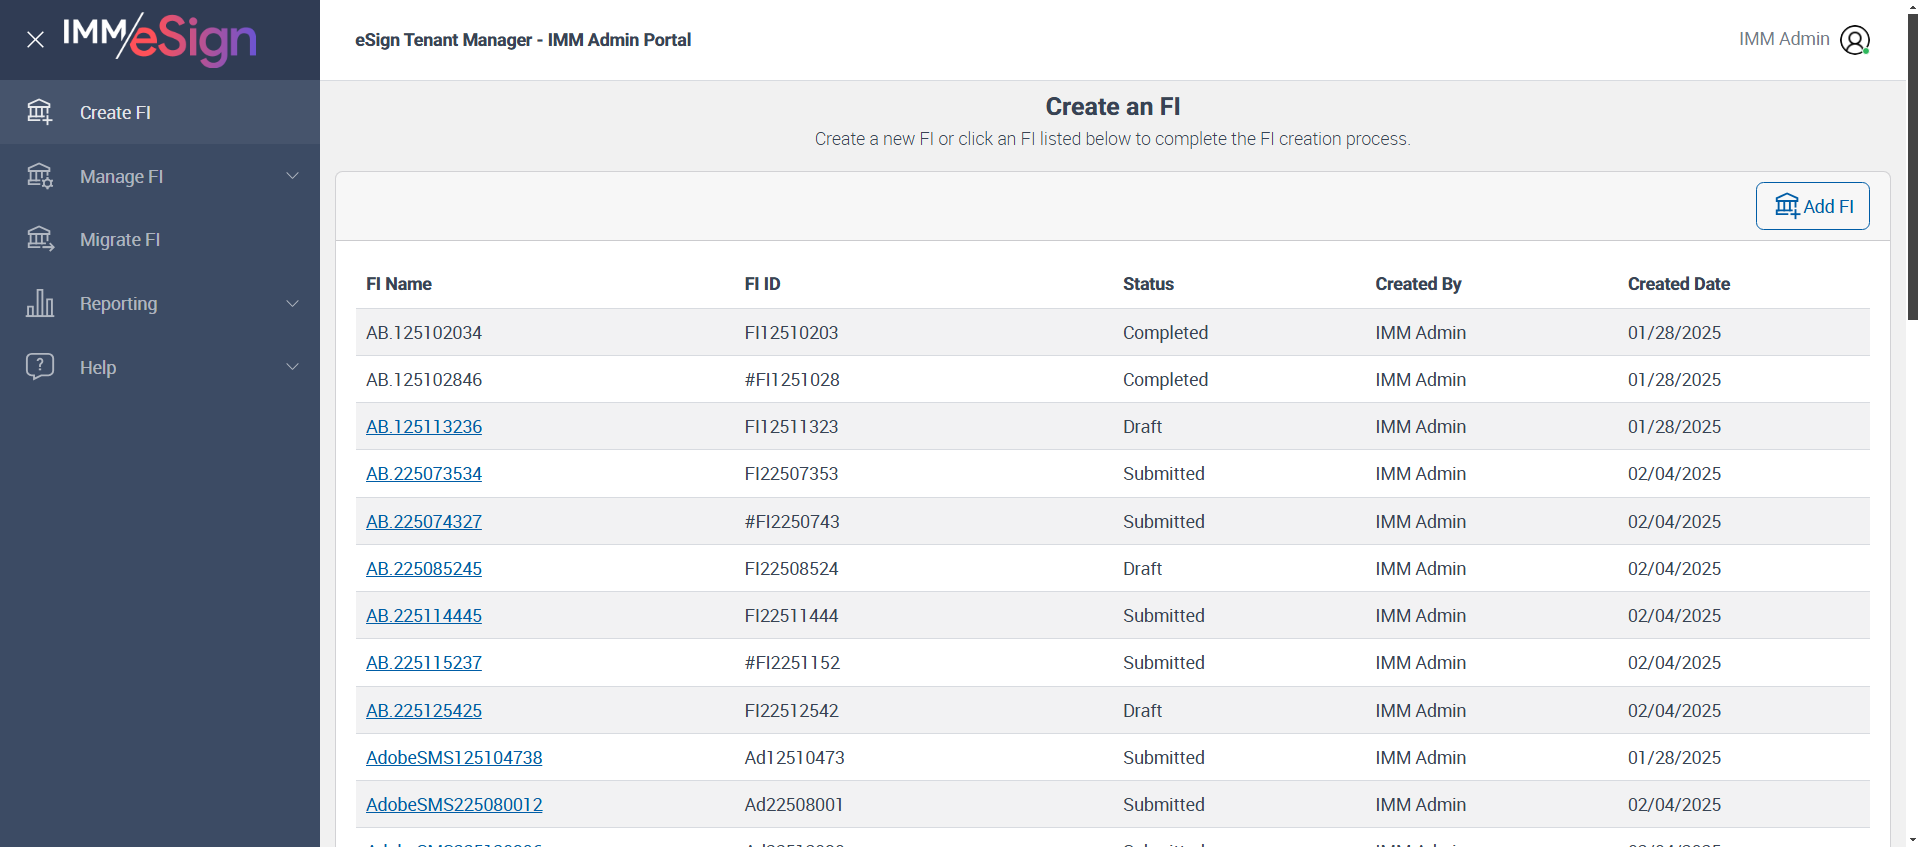The height and width of the screenshot is (847, 1920).
Task: Click the created date for AB.125102846
Action: pyautogui.click(x=1674, y=380)
